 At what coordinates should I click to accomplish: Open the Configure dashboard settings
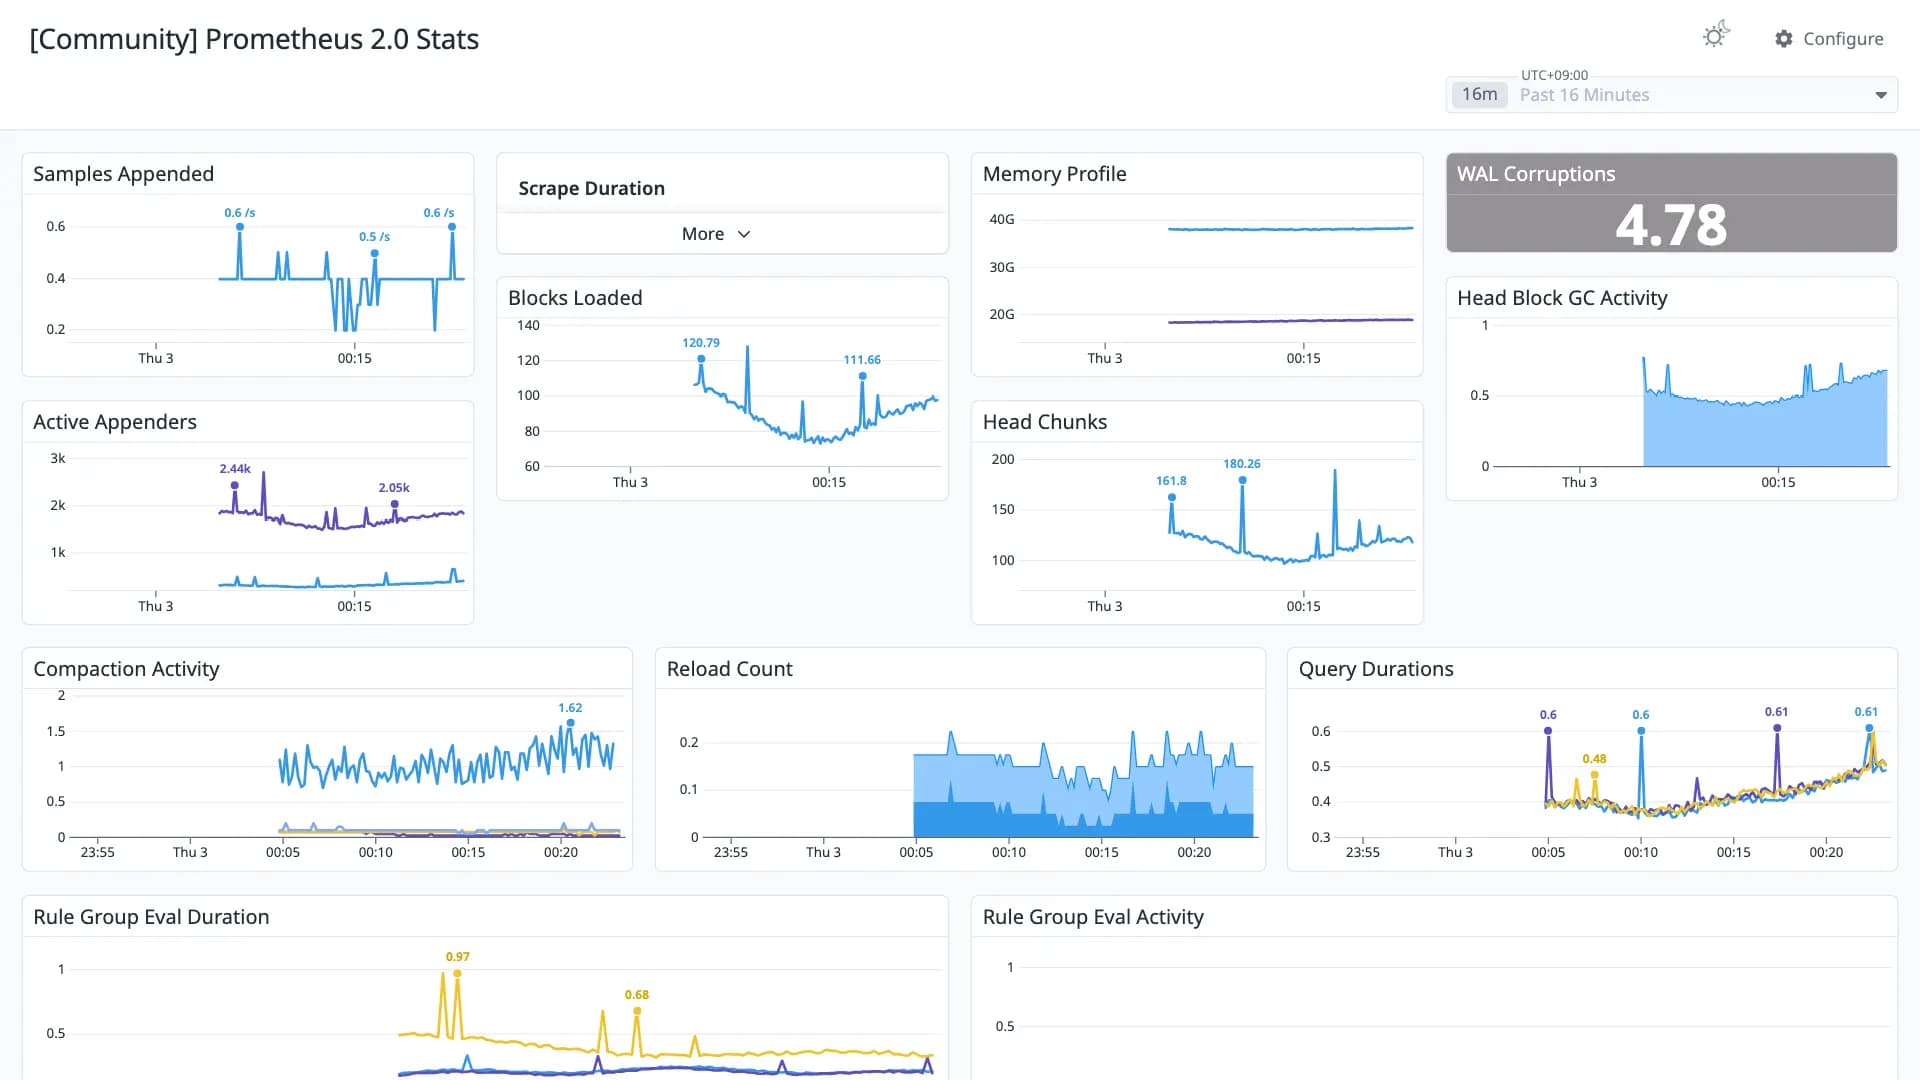(x=1829, y=38)
